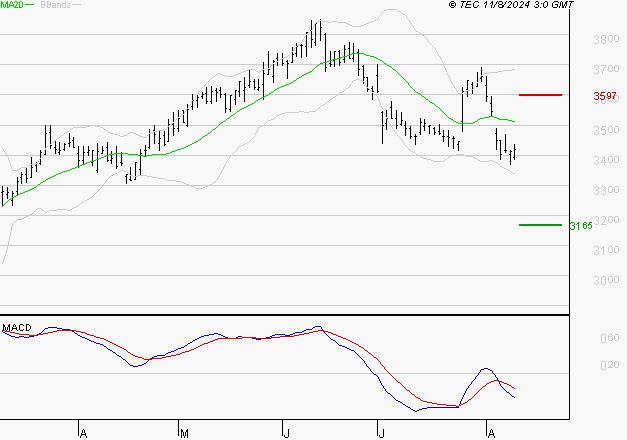This screenshot has width=627, height=440.
Task: Select the red resistance line at 3597
Action: (x=540, y=95)
